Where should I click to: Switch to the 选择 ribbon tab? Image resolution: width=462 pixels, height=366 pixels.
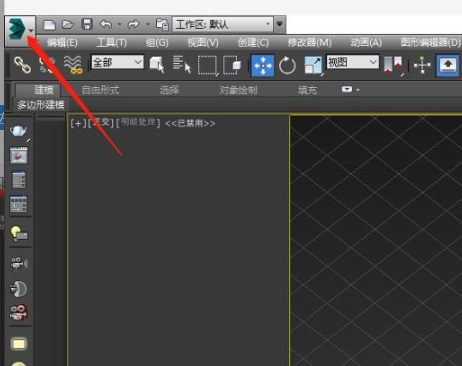[x=169, y=90]
